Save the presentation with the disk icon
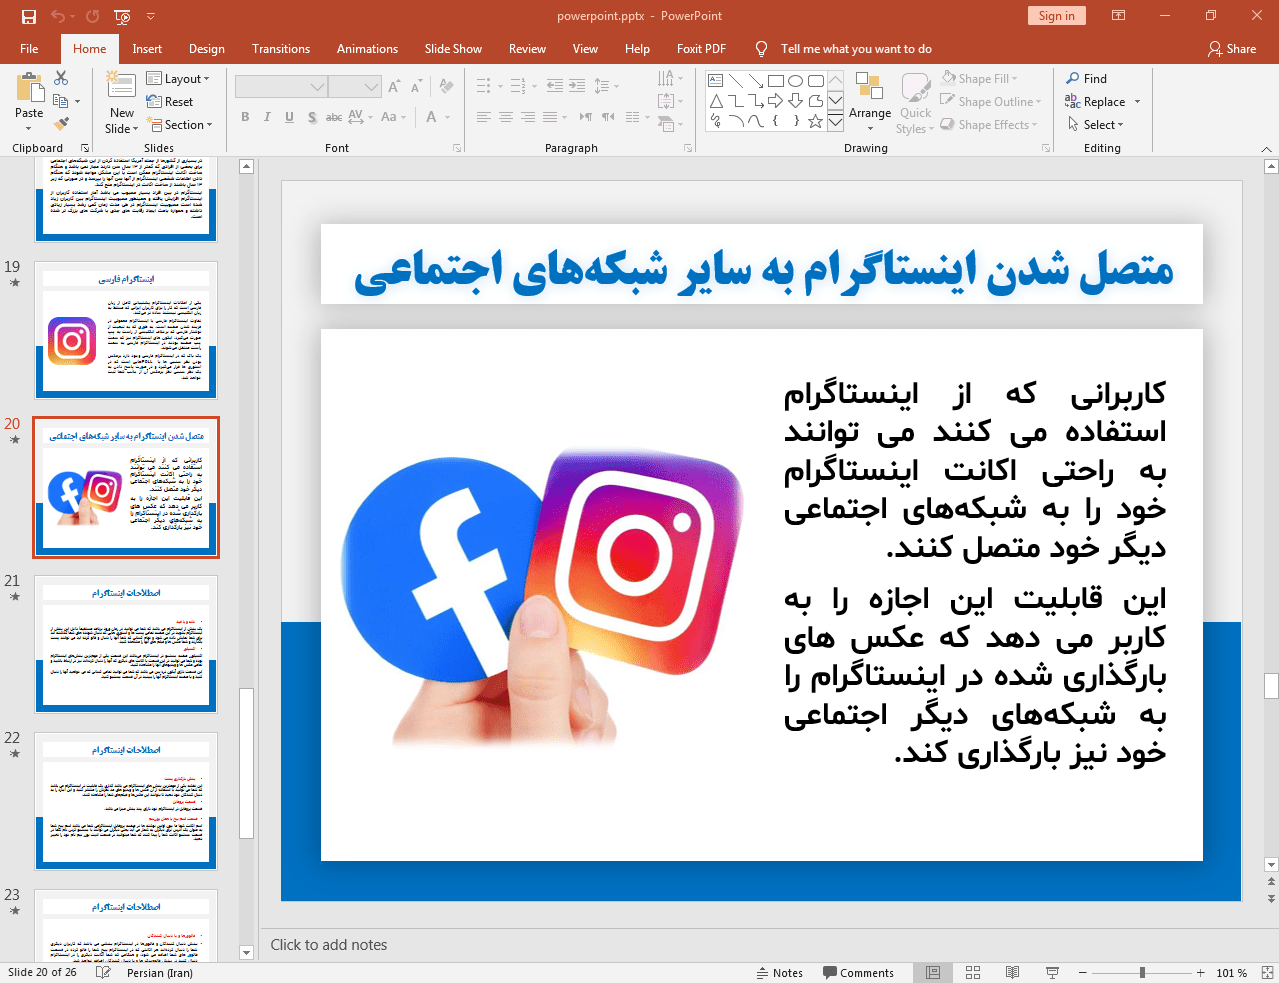 click(x=28, y=16)
